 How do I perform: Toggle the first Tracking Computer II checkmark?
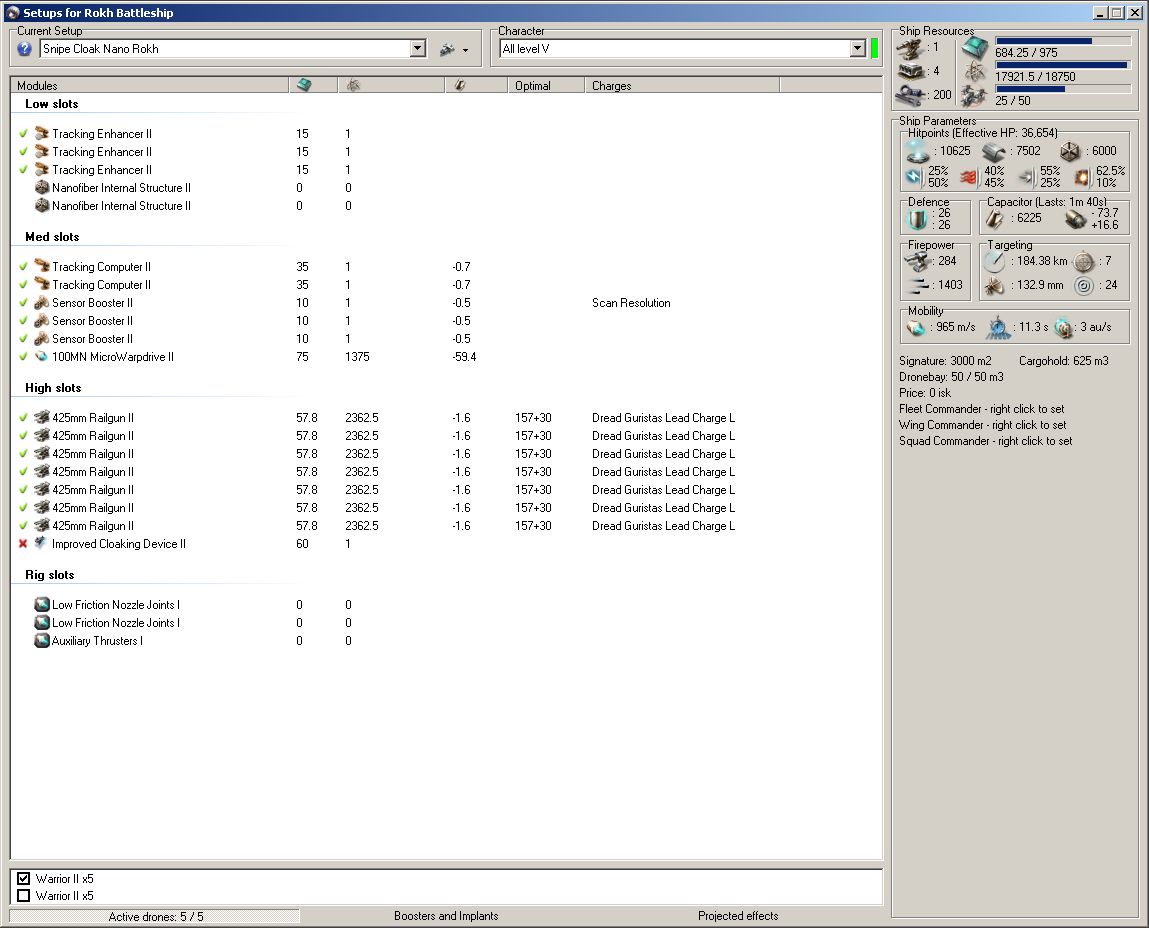[23, 266]
